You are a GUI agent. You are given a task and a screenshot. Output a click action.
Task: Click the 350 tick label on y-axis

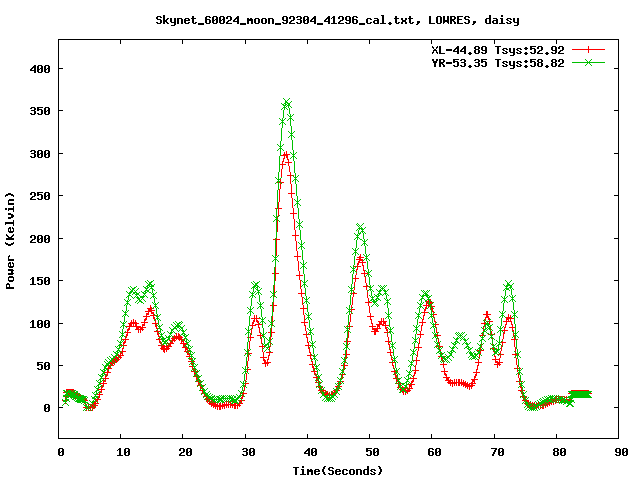40,111
